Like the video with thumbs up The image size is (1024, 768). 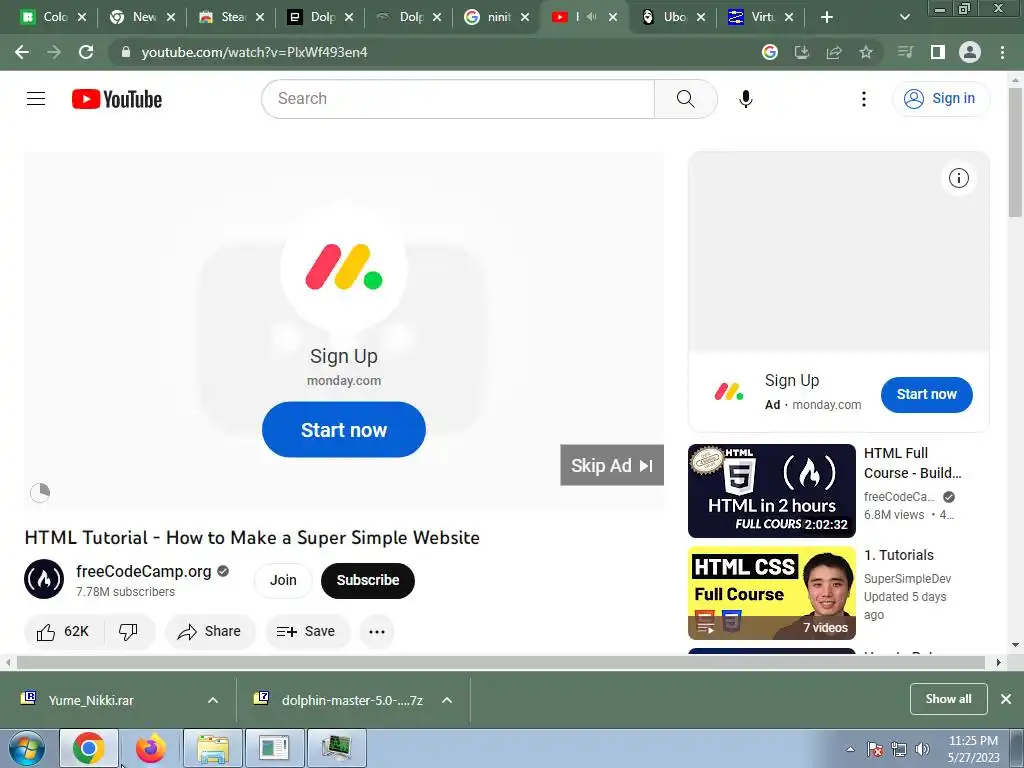[x=63, y=632]
